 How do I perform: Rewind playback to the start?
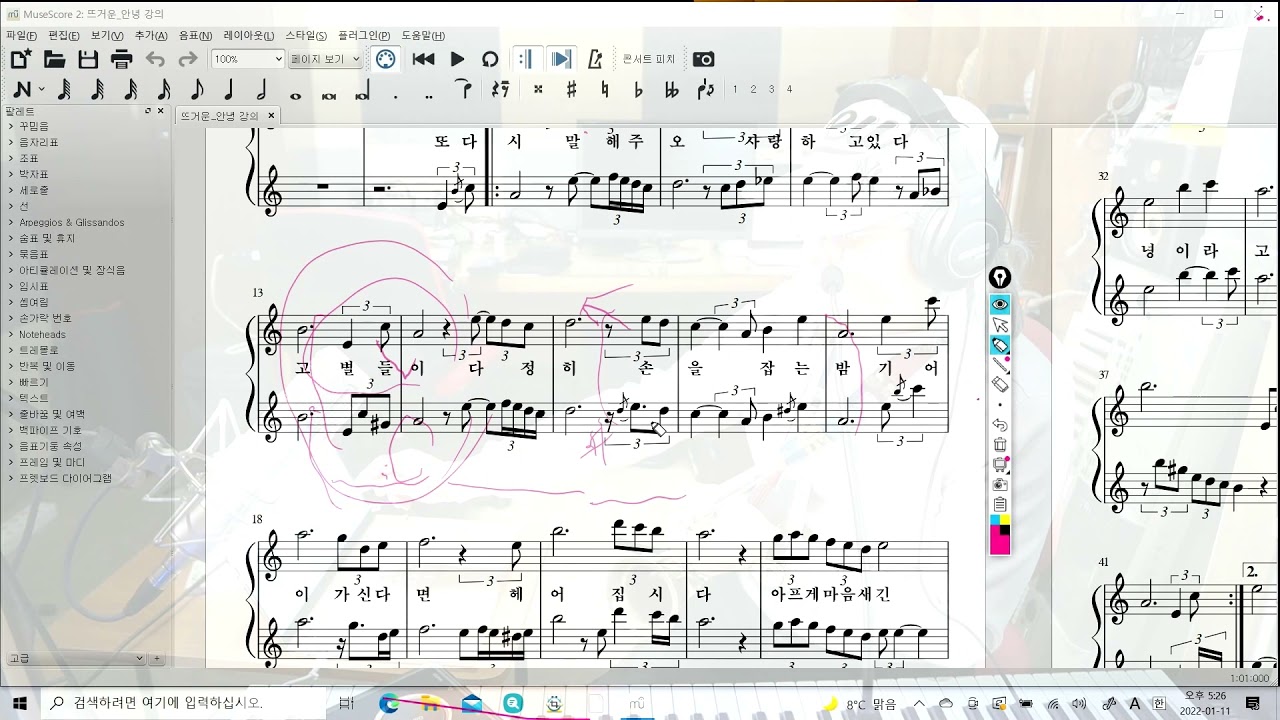pos(423,59)
